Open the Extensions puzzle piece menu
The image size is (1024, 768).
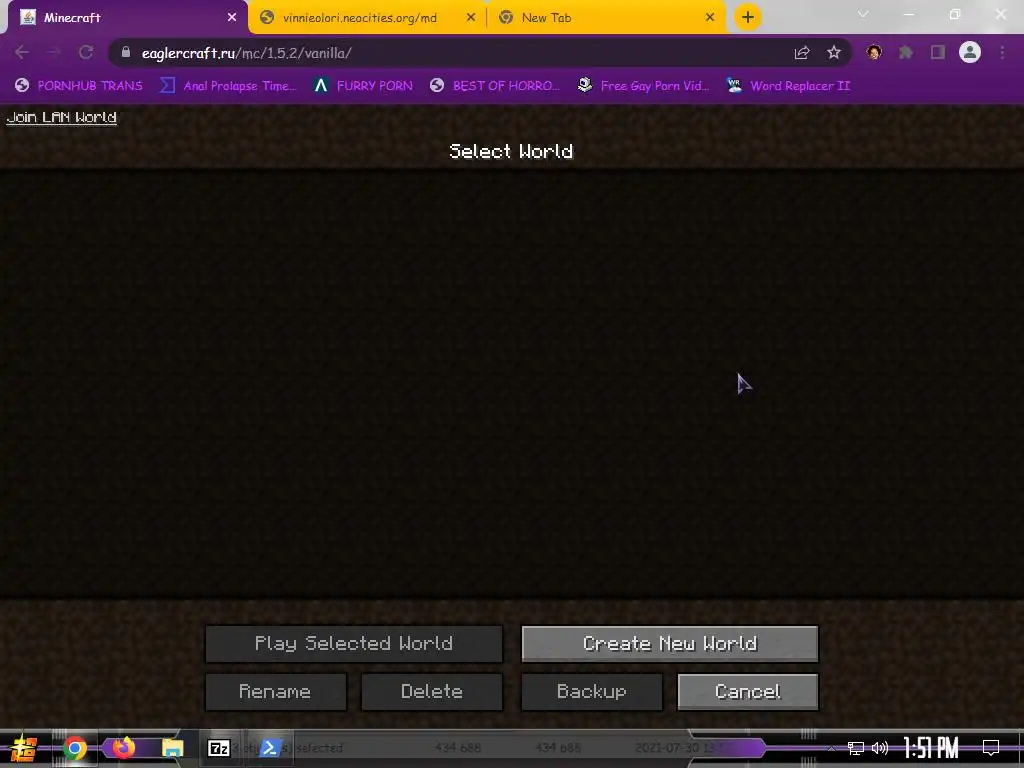[906, 52]
